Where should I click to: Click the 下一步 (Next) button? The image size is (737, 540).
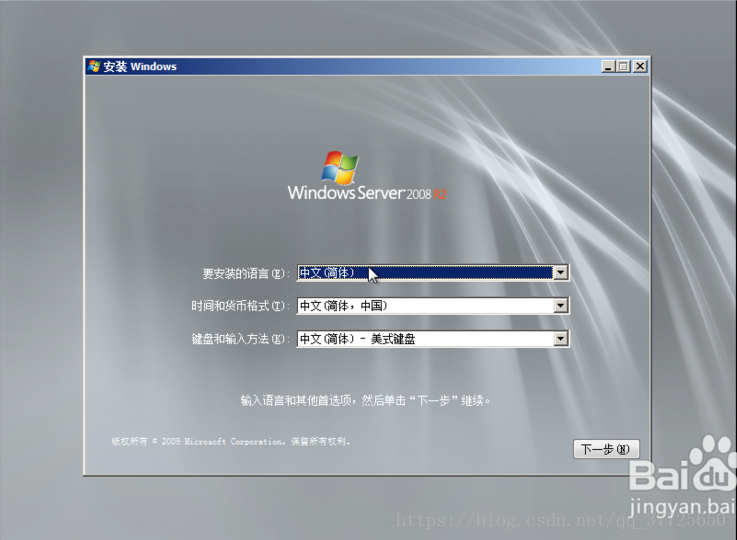pos(606,449)
